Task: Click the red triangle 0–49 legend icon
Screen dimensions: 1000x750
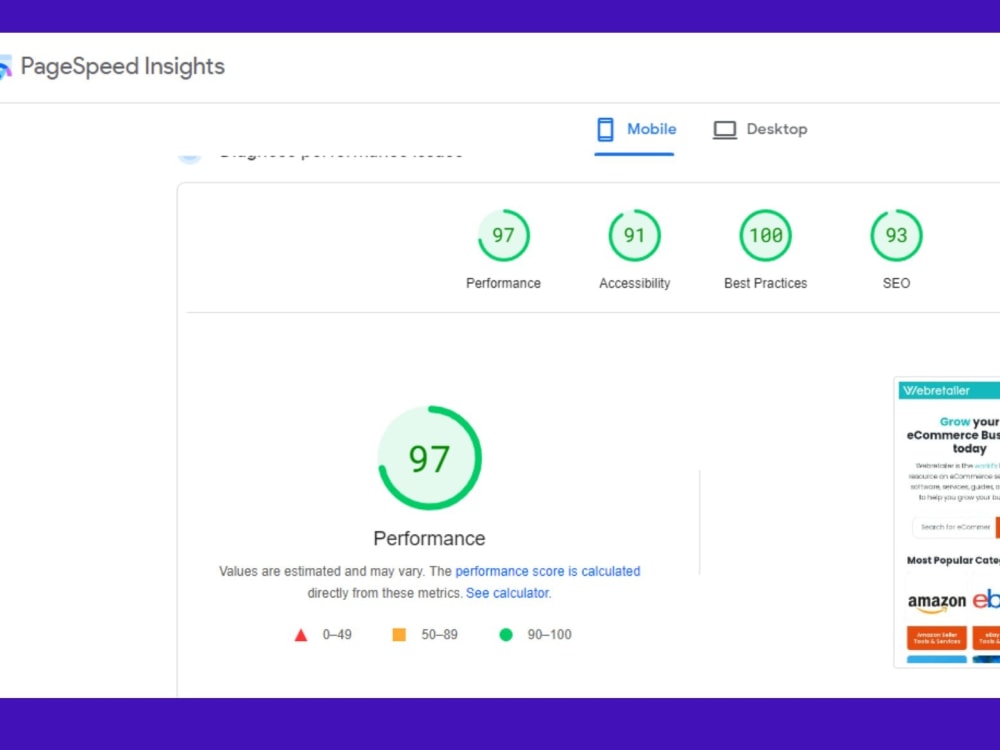Action: [301, 635]
